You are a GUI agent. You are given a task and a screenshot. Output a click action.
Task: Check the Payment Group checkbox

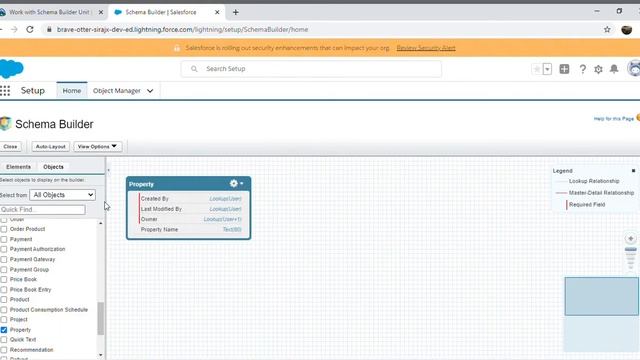tap(4, 269)
